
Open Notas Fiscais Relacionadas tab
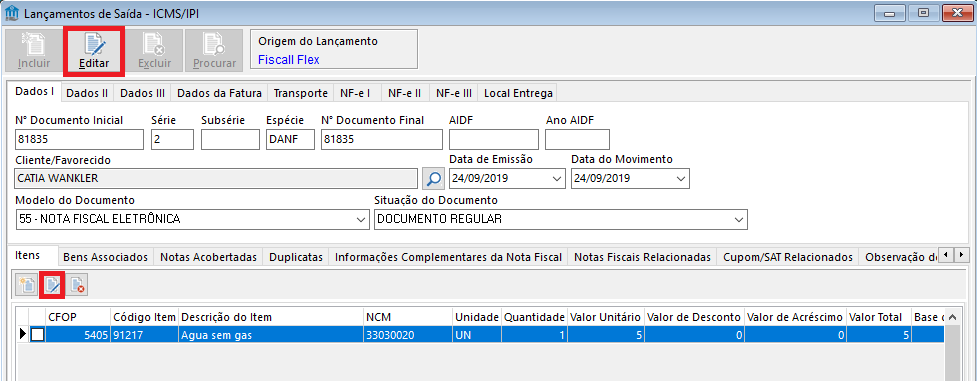642,257
